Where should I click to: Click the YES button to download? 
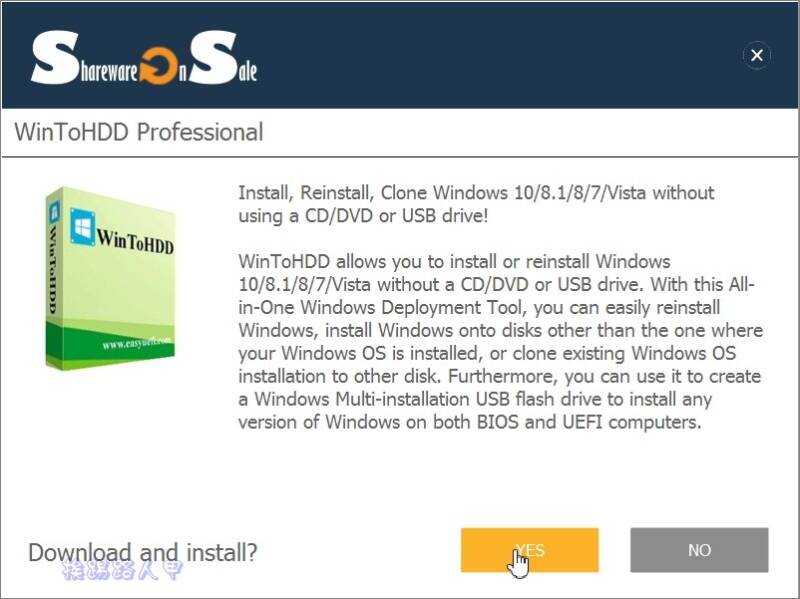[x=530, y=550]
